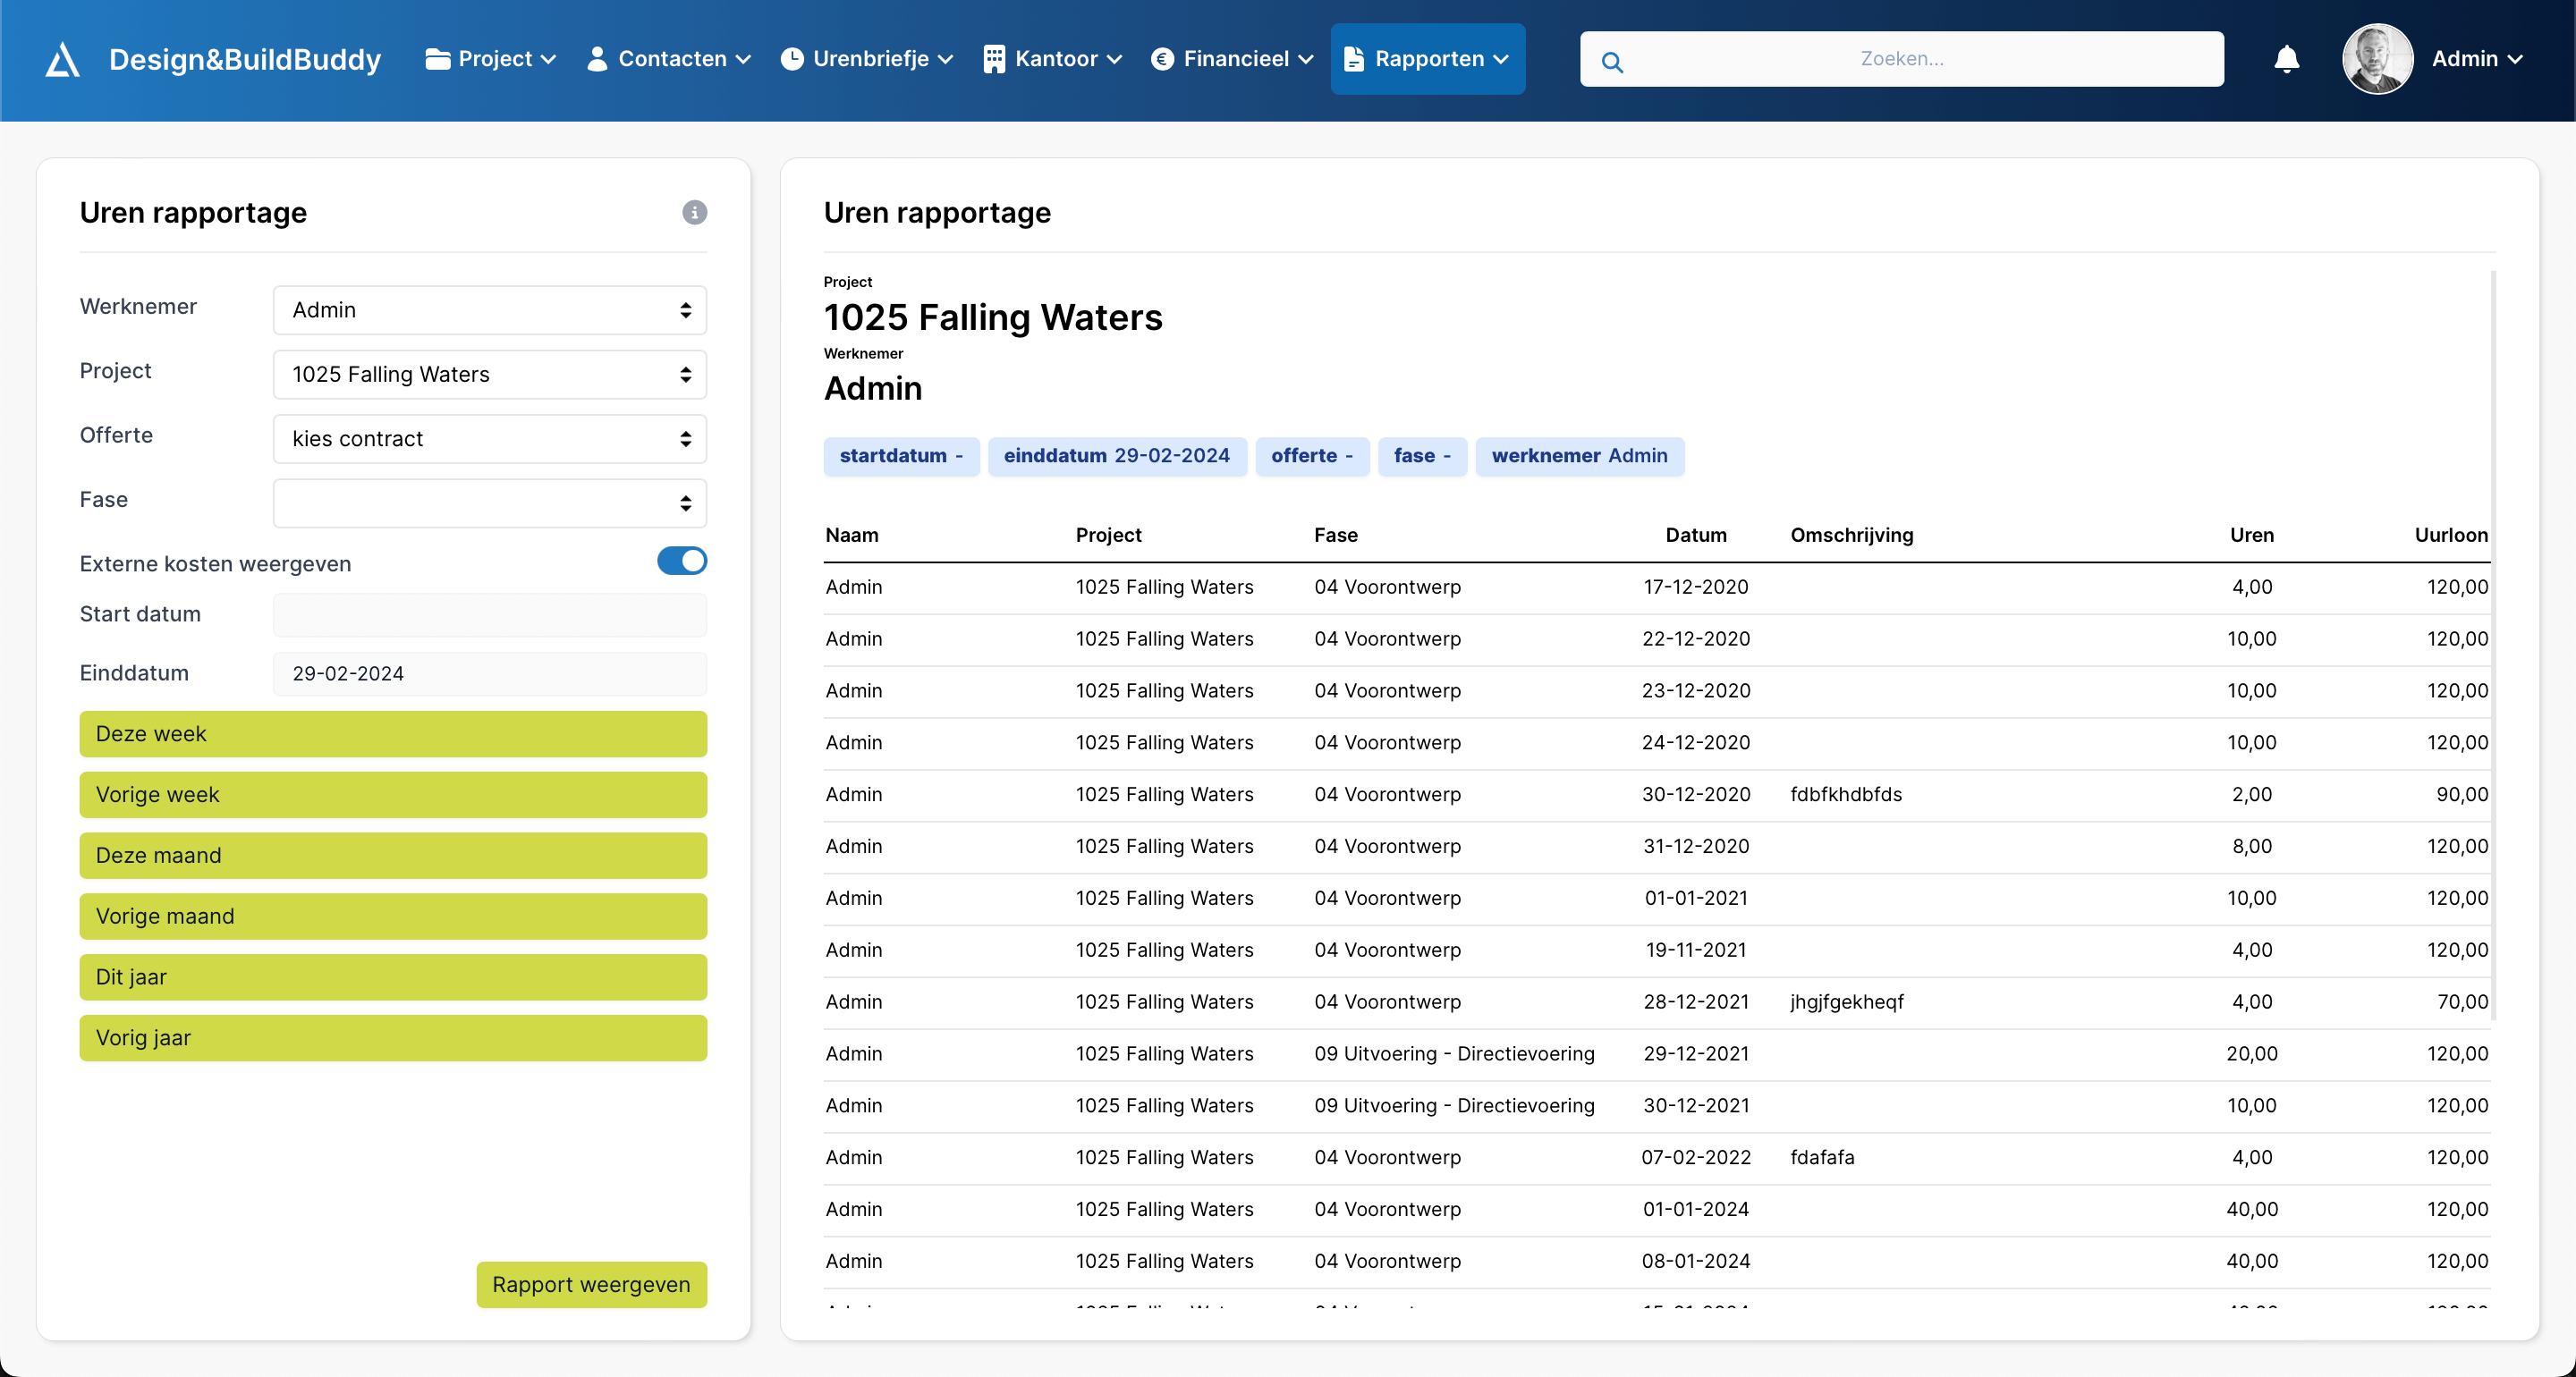Click the Rapport weergeven button
2576x1377 pixels.
[x=591, y=1285]
